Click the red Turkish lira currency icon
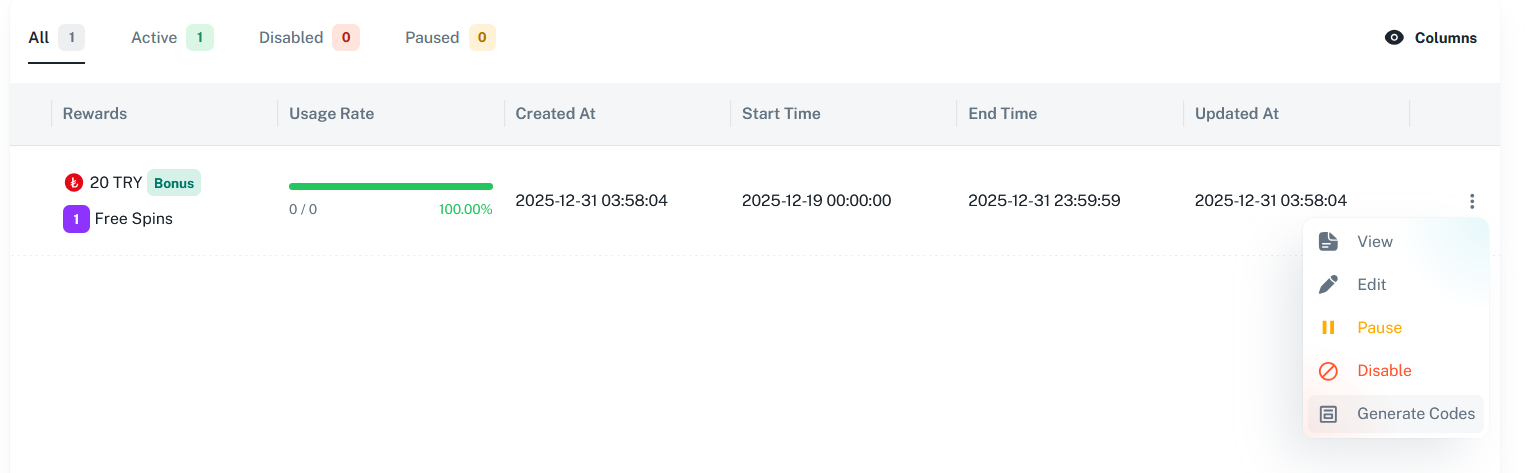This screenshot has height=473, width=1533. 73,183
